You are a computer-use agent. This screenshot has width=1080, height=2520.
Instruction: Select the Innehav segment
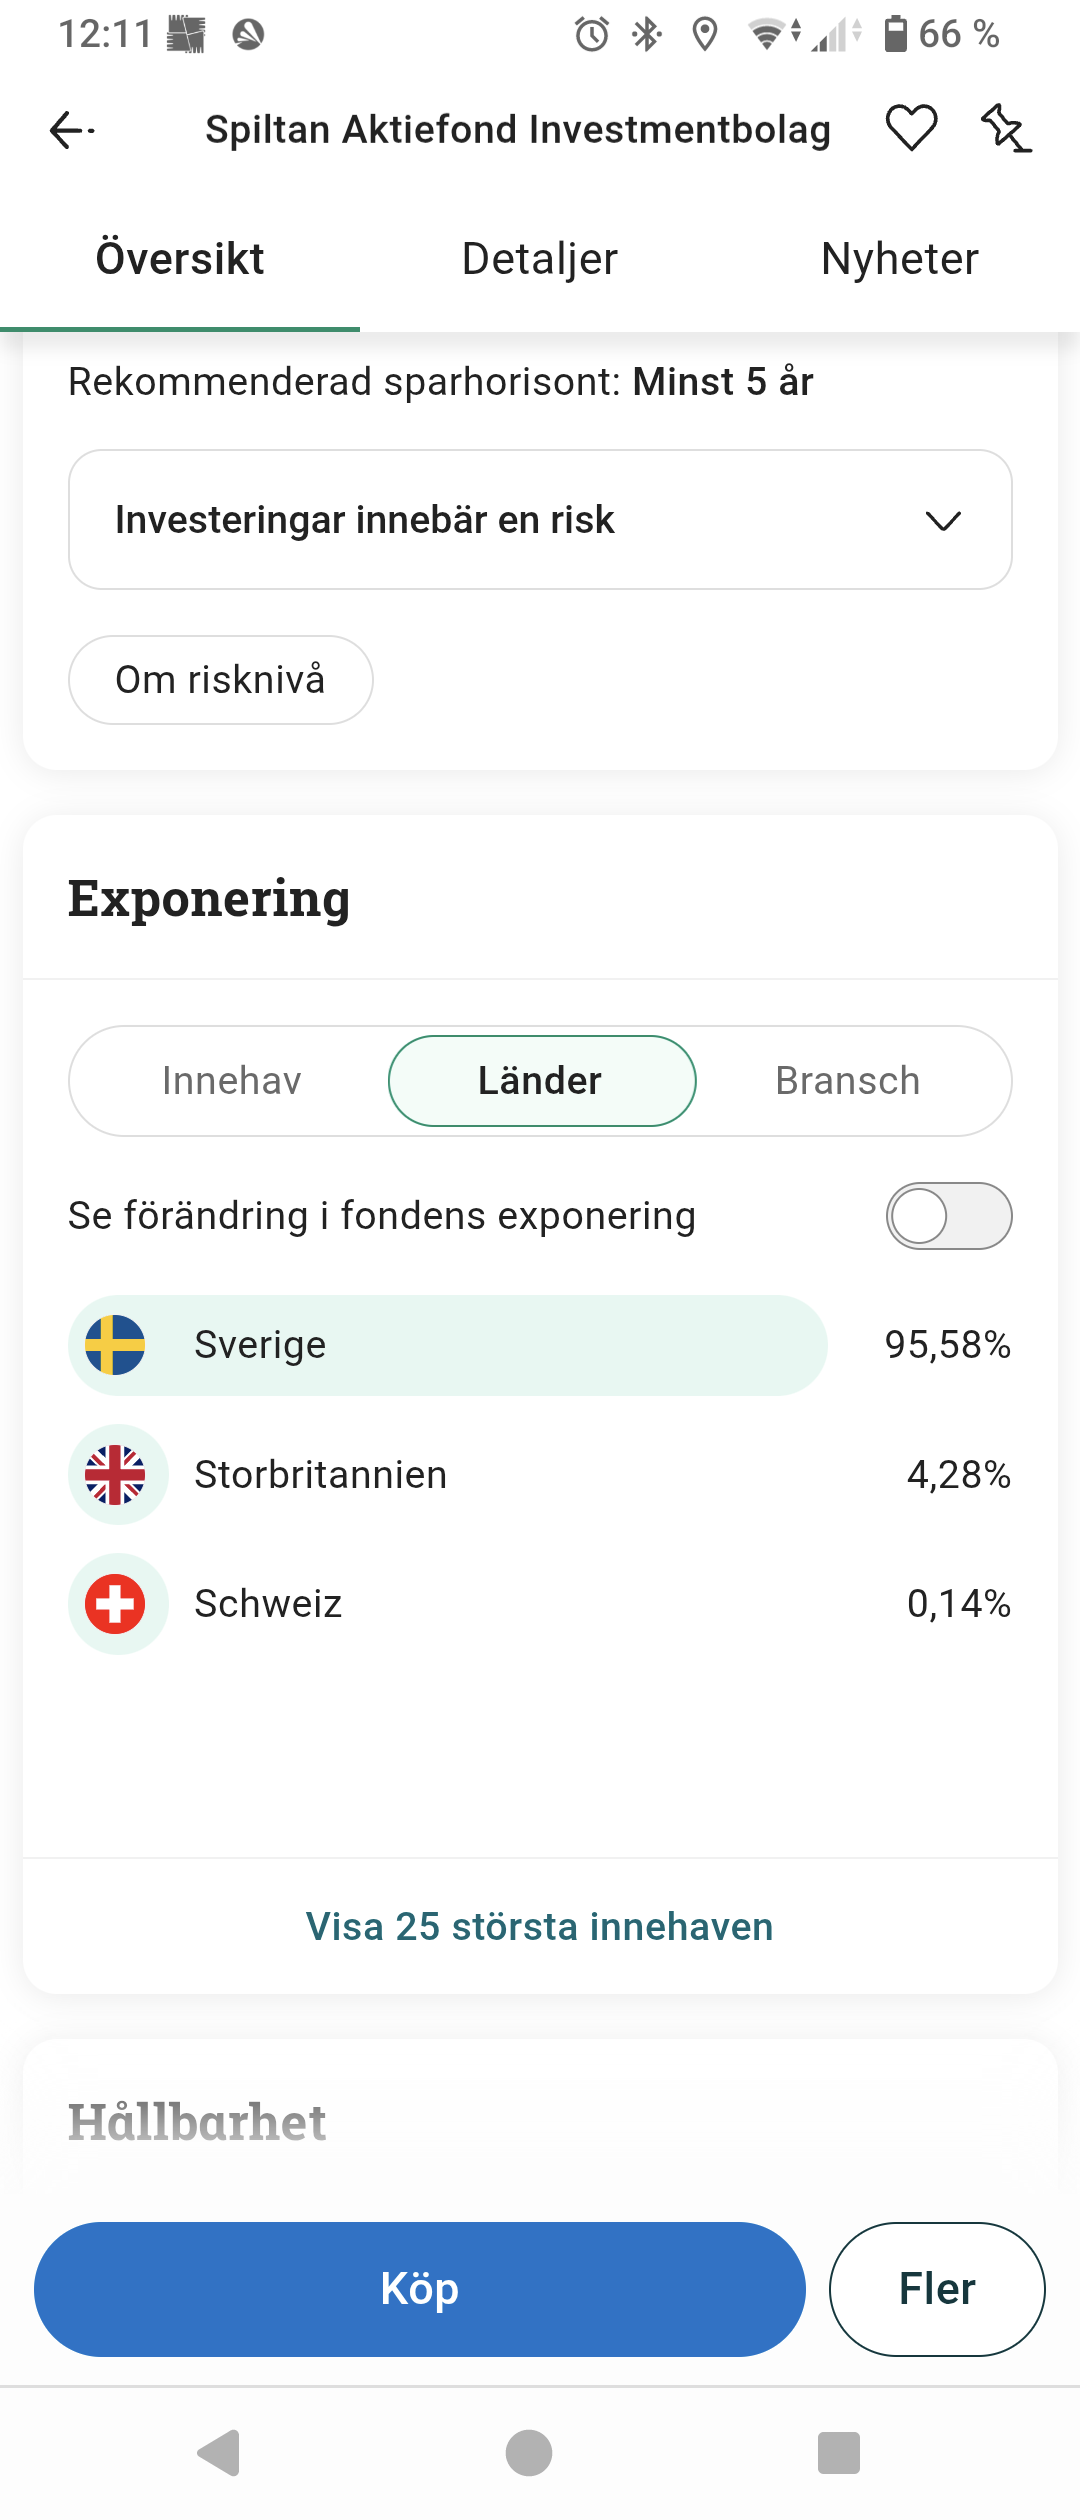231,1081
